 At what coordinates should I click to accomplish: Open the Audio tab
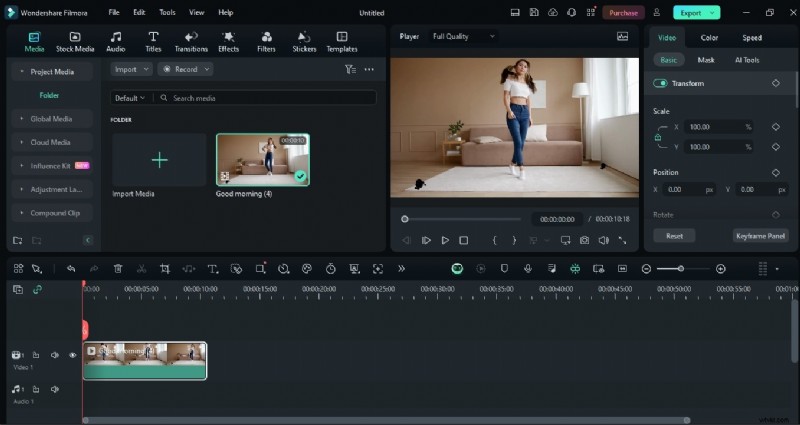pyautogui.click(x=116, y=42)
